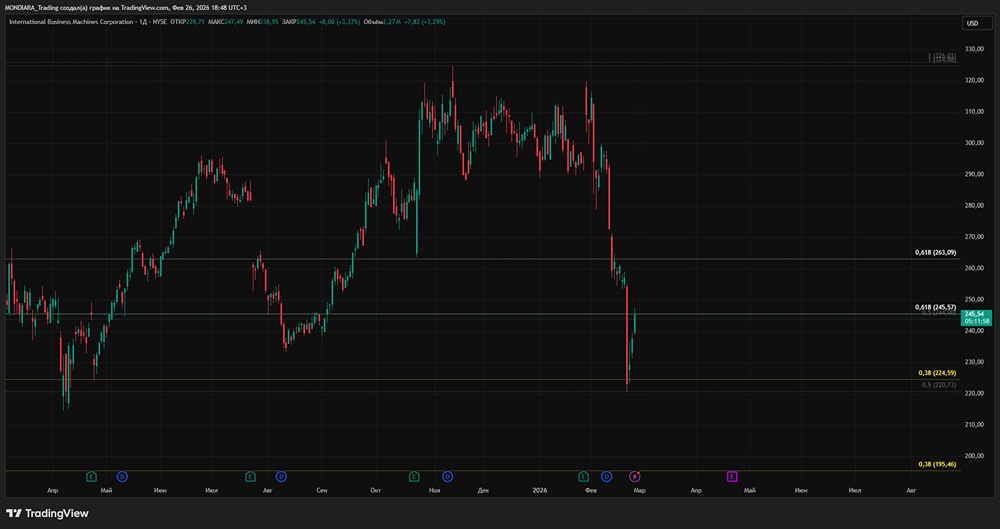Viewport: 1000px width, 529px height.
Task: Open the earnings marker left of Авг
Action: click(x=250, y=476)
